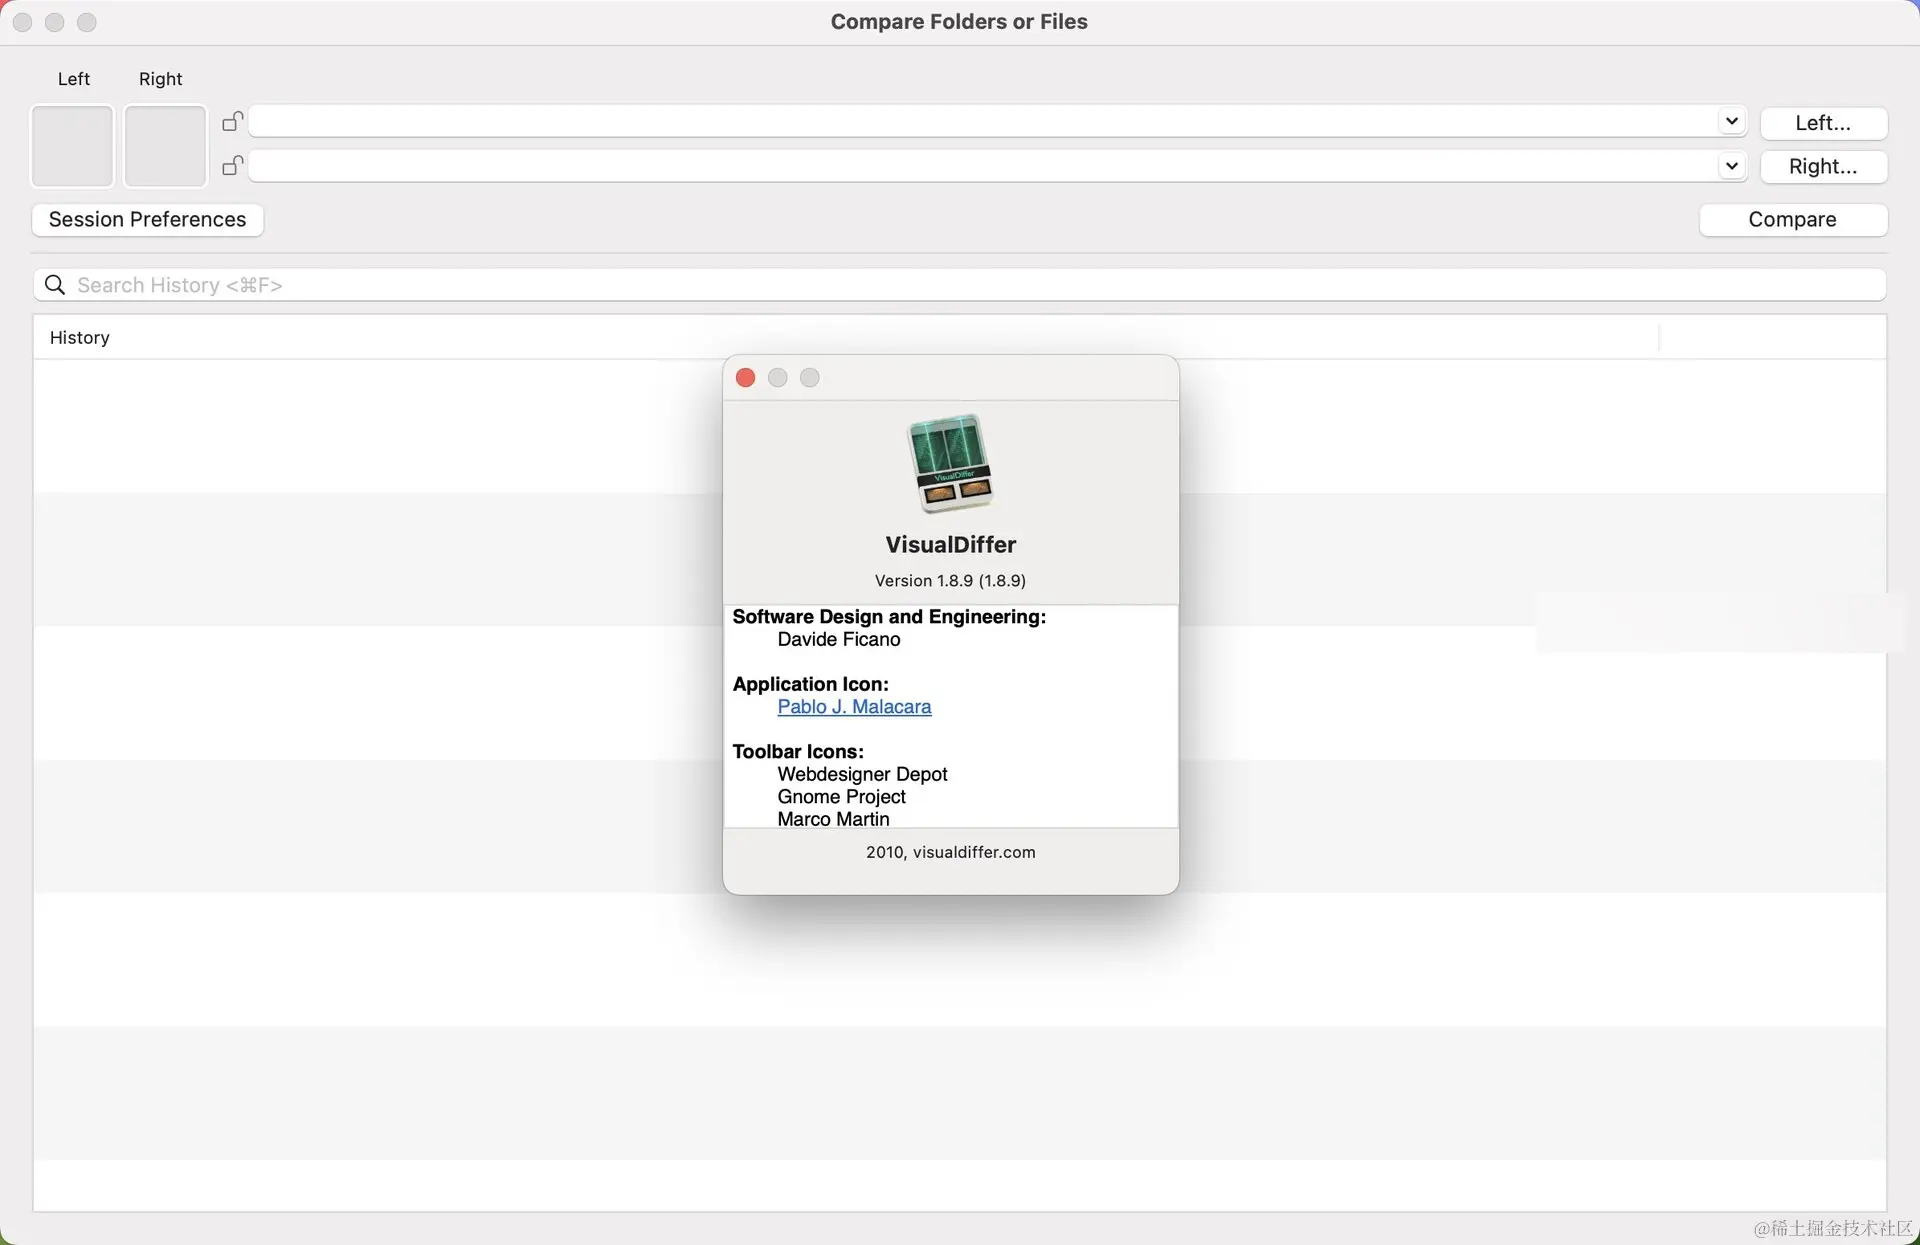
Task: Click the Left drop target box
Action: (x=72, y=146)
